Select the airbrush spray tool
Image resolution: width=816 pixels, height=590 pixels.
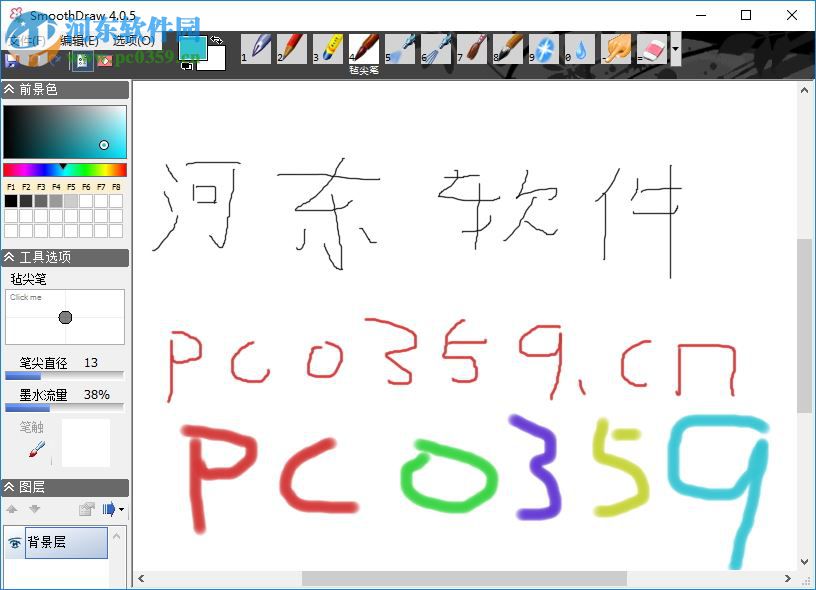(400, 46)
